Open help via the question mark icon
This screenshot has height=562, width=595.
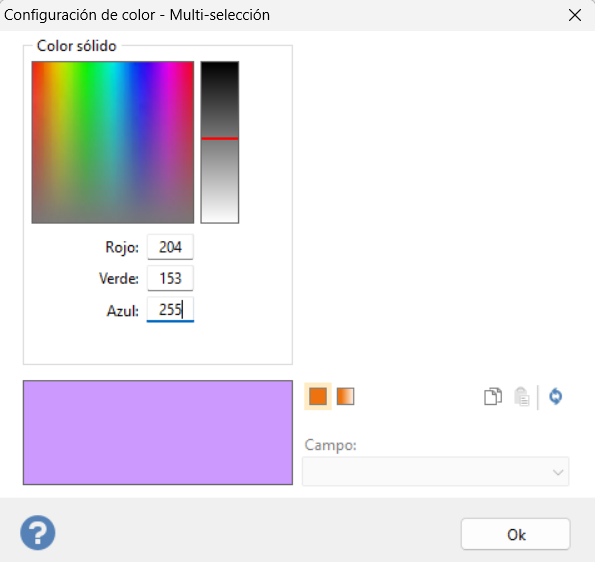pyautogui.click(x=38, y=533)
